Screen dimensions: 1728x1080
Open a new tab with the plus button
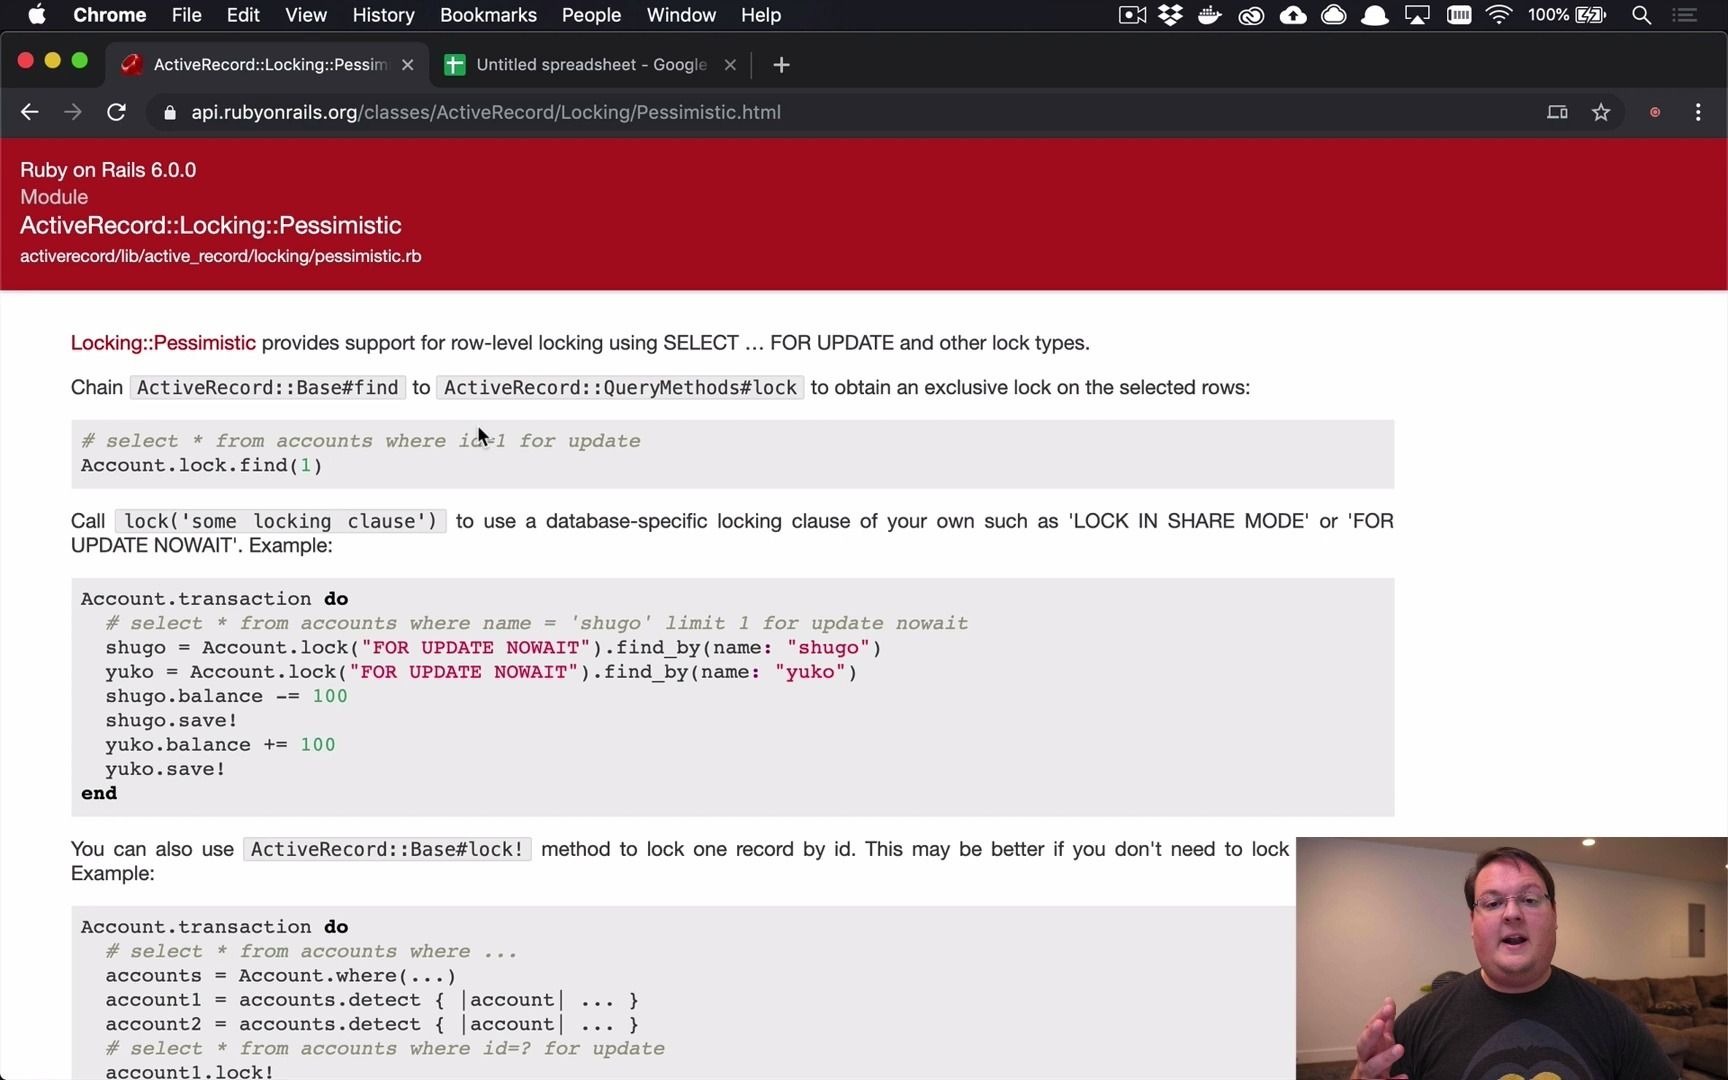781,65
